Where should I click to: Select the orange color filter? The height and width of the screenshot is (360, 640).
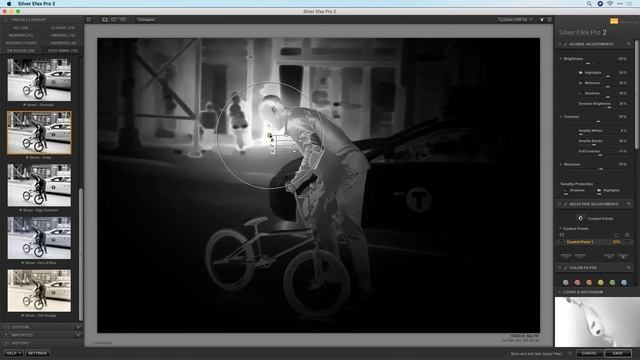click(589, 282)
